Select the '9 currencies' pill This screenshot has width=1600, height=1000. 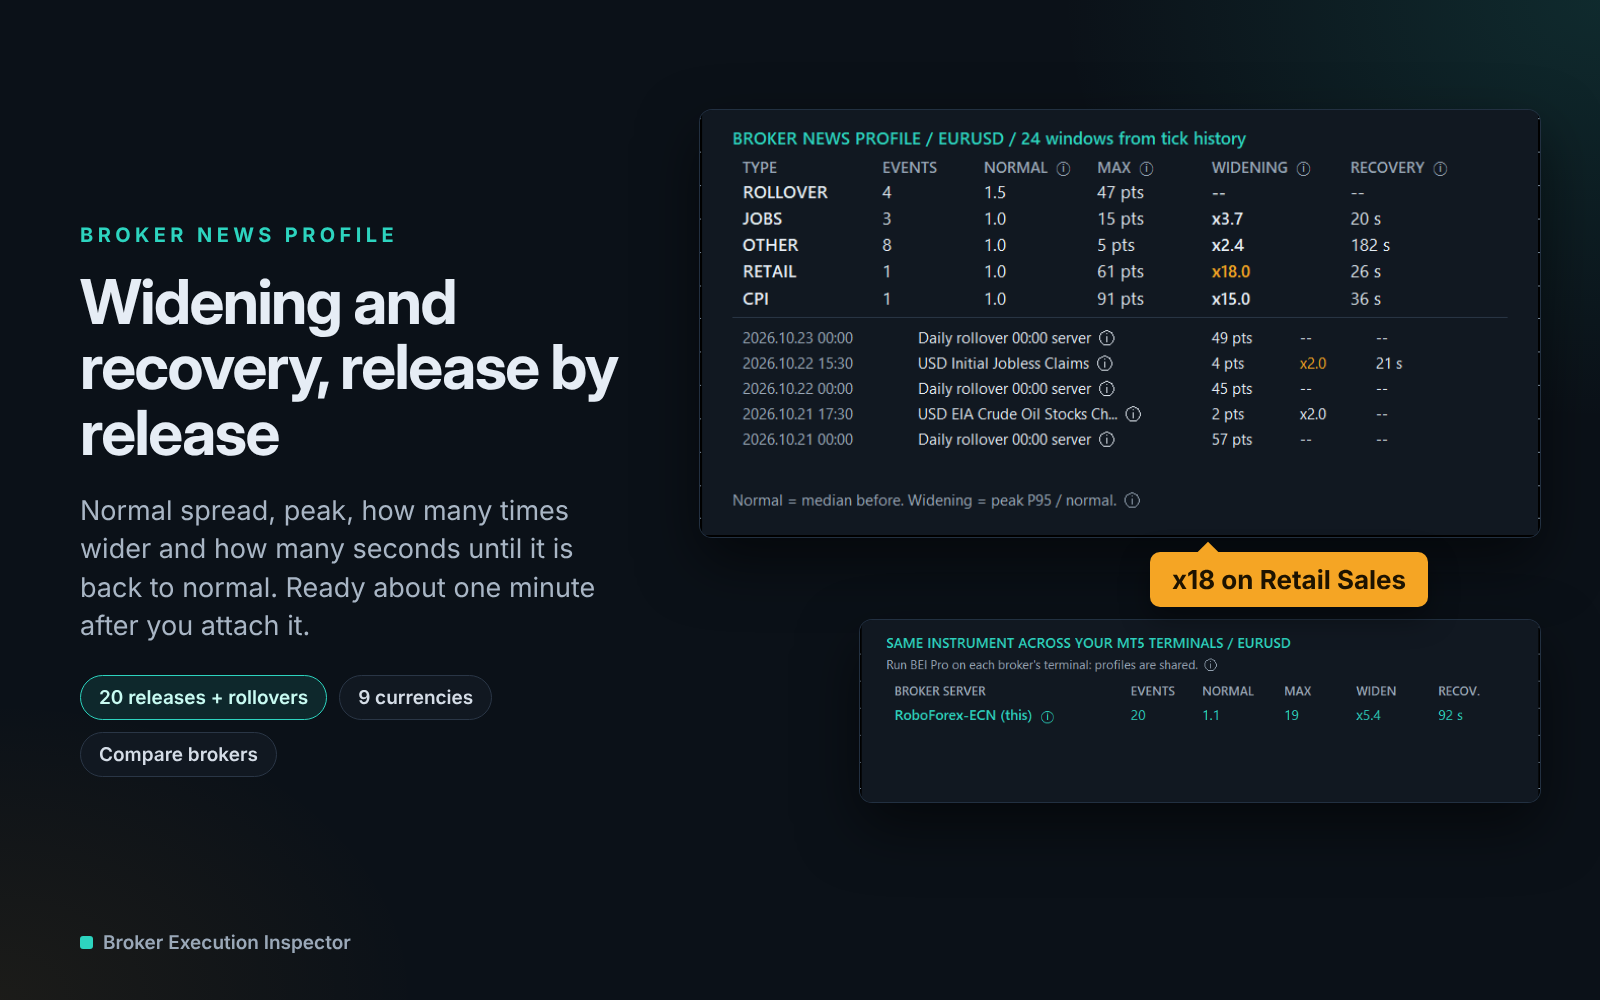point(415,697)
